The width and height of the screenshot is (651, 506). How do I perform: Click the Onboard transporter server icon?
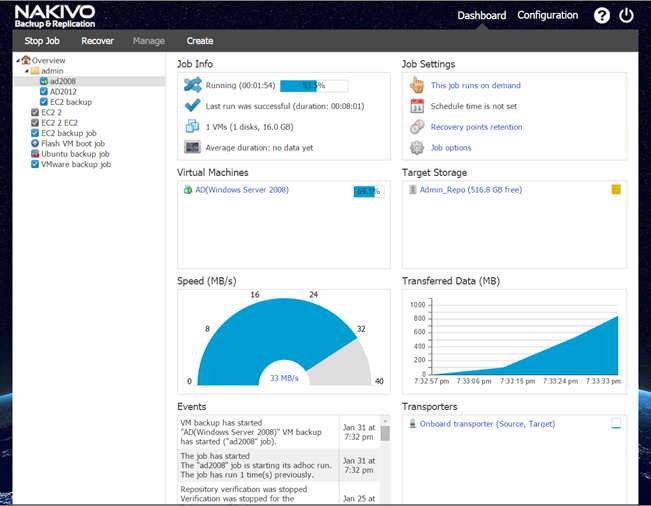413,424
